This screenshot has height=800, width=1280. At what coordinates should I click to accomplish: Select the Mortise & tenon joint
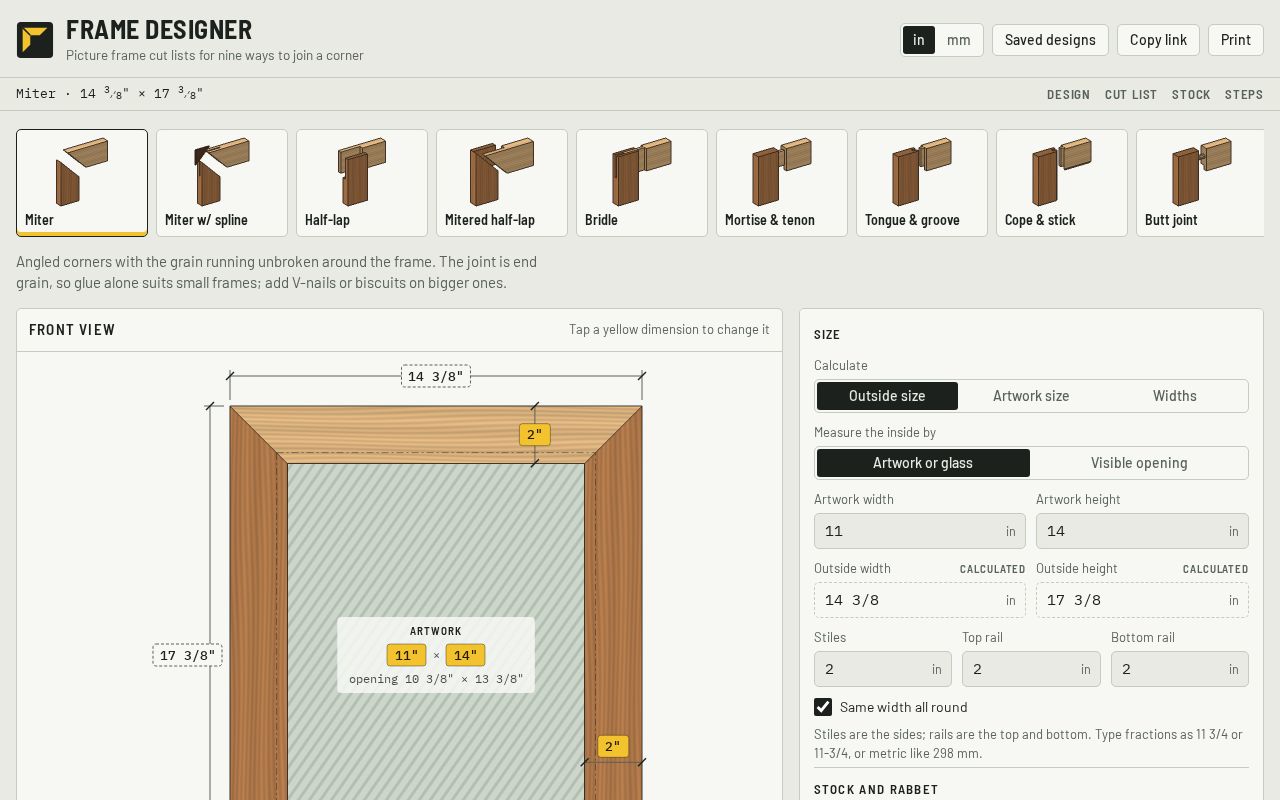pos(782,183)
